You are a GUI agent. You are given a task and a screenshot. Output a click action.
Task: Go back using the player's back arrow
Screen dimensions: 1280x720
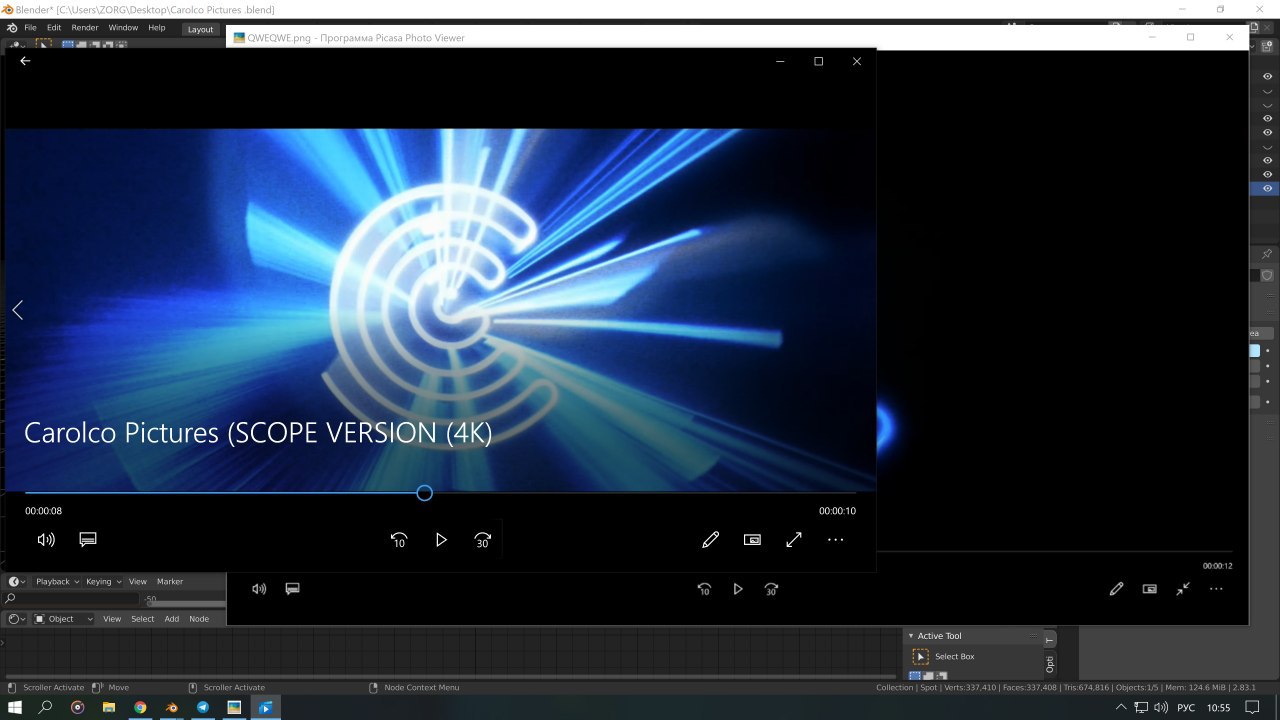(25, 61)
